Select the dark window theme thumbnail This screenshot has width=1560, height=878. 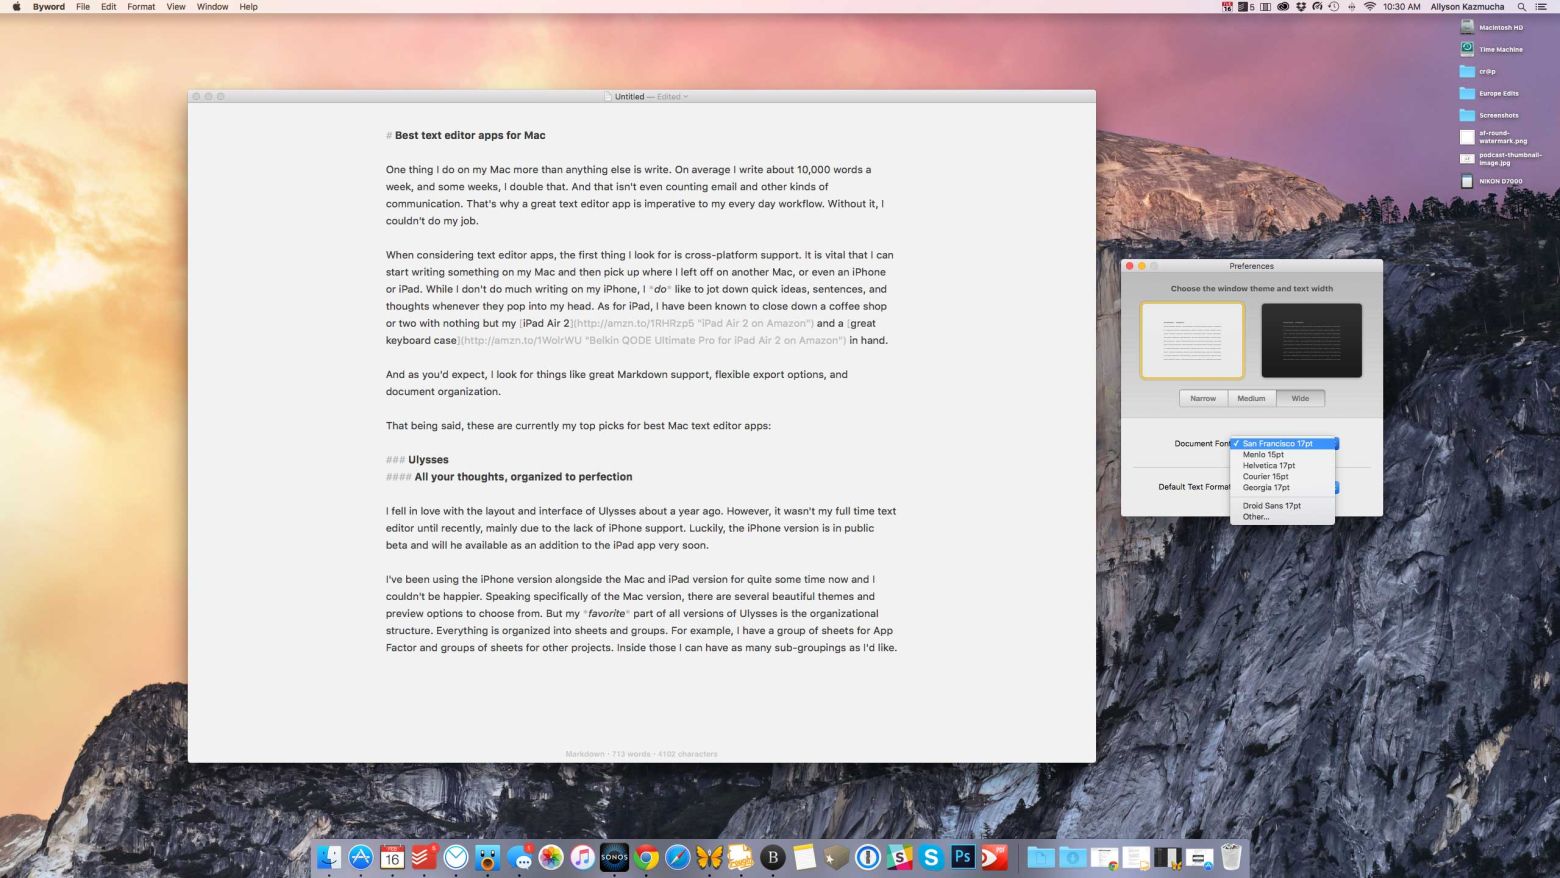(1311, 341)
